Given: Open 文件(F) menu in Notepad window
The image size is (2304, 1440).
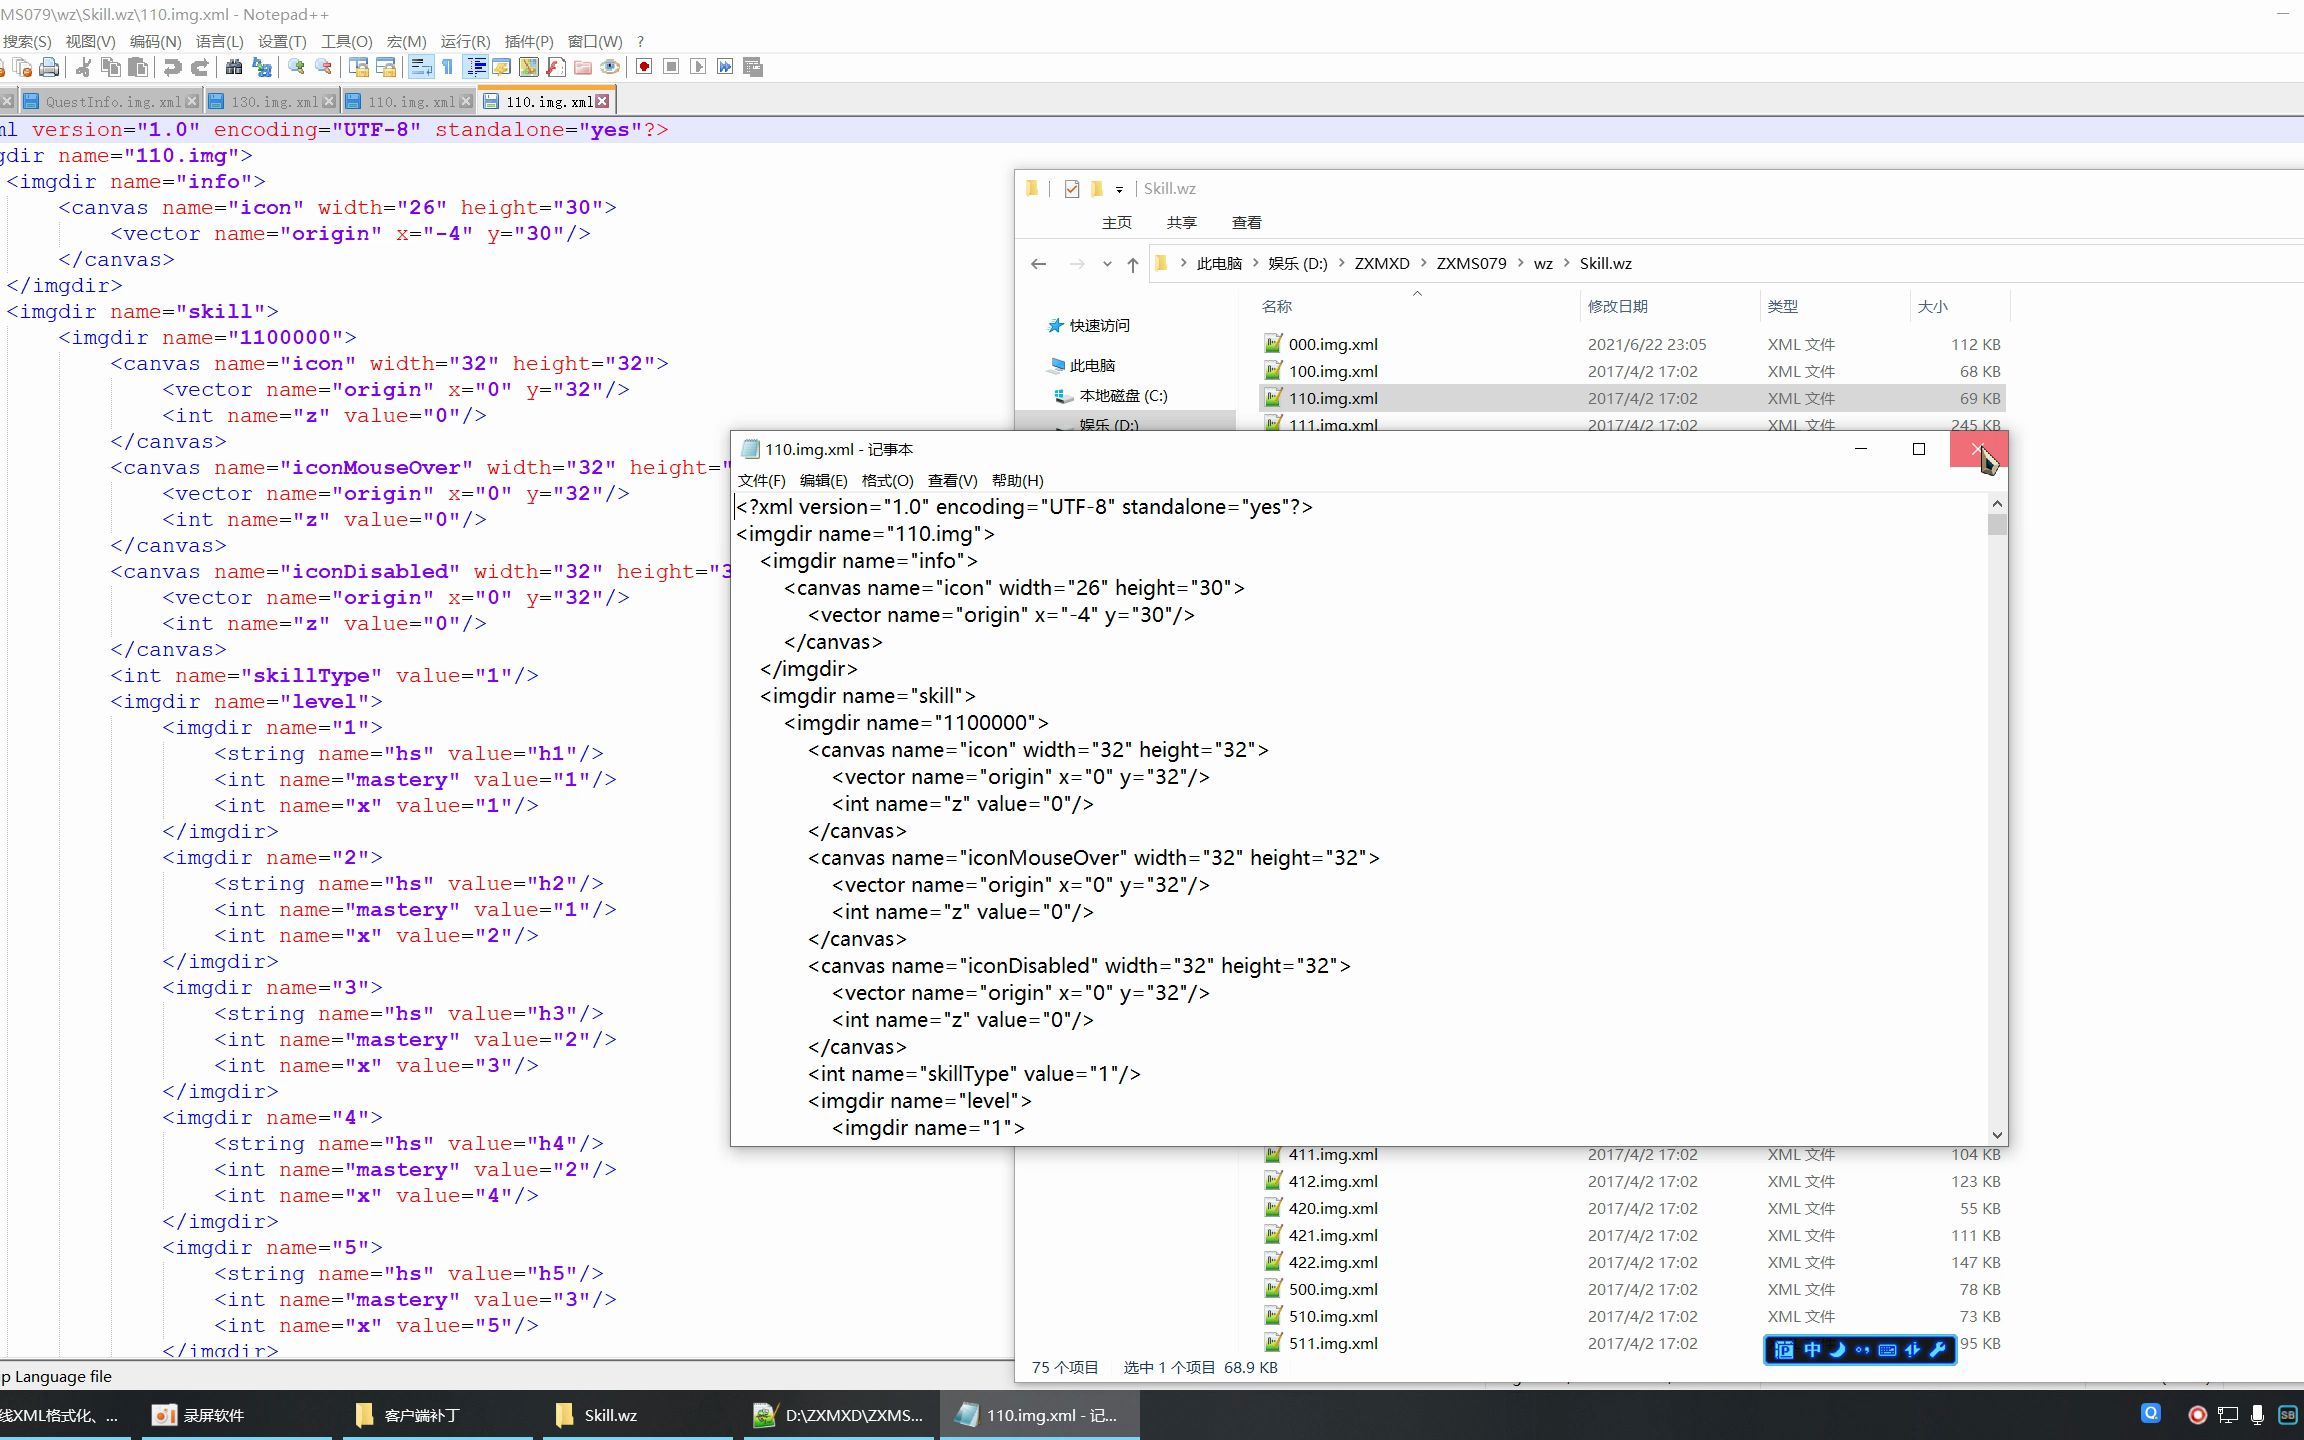Looking at the screenshot, I should [761, 480].
